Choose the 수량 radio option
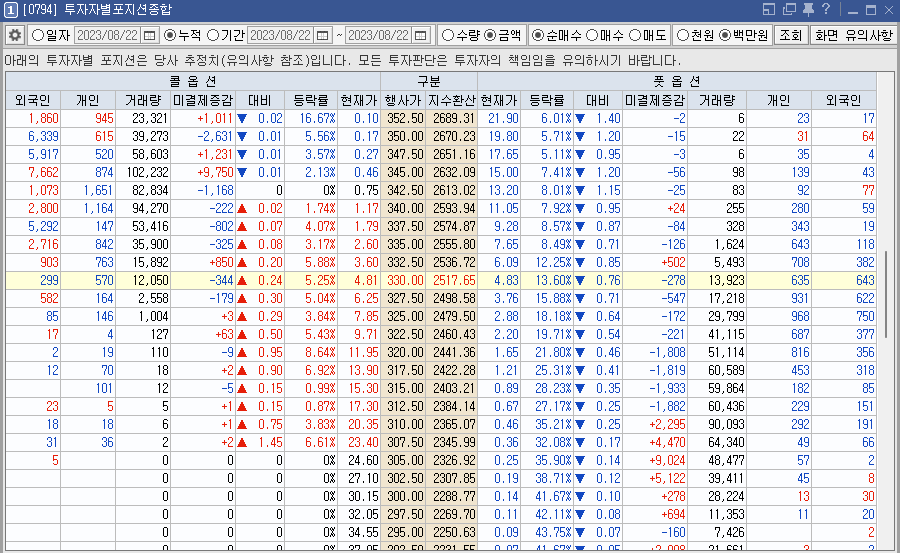900x553 pixels. 448,36
